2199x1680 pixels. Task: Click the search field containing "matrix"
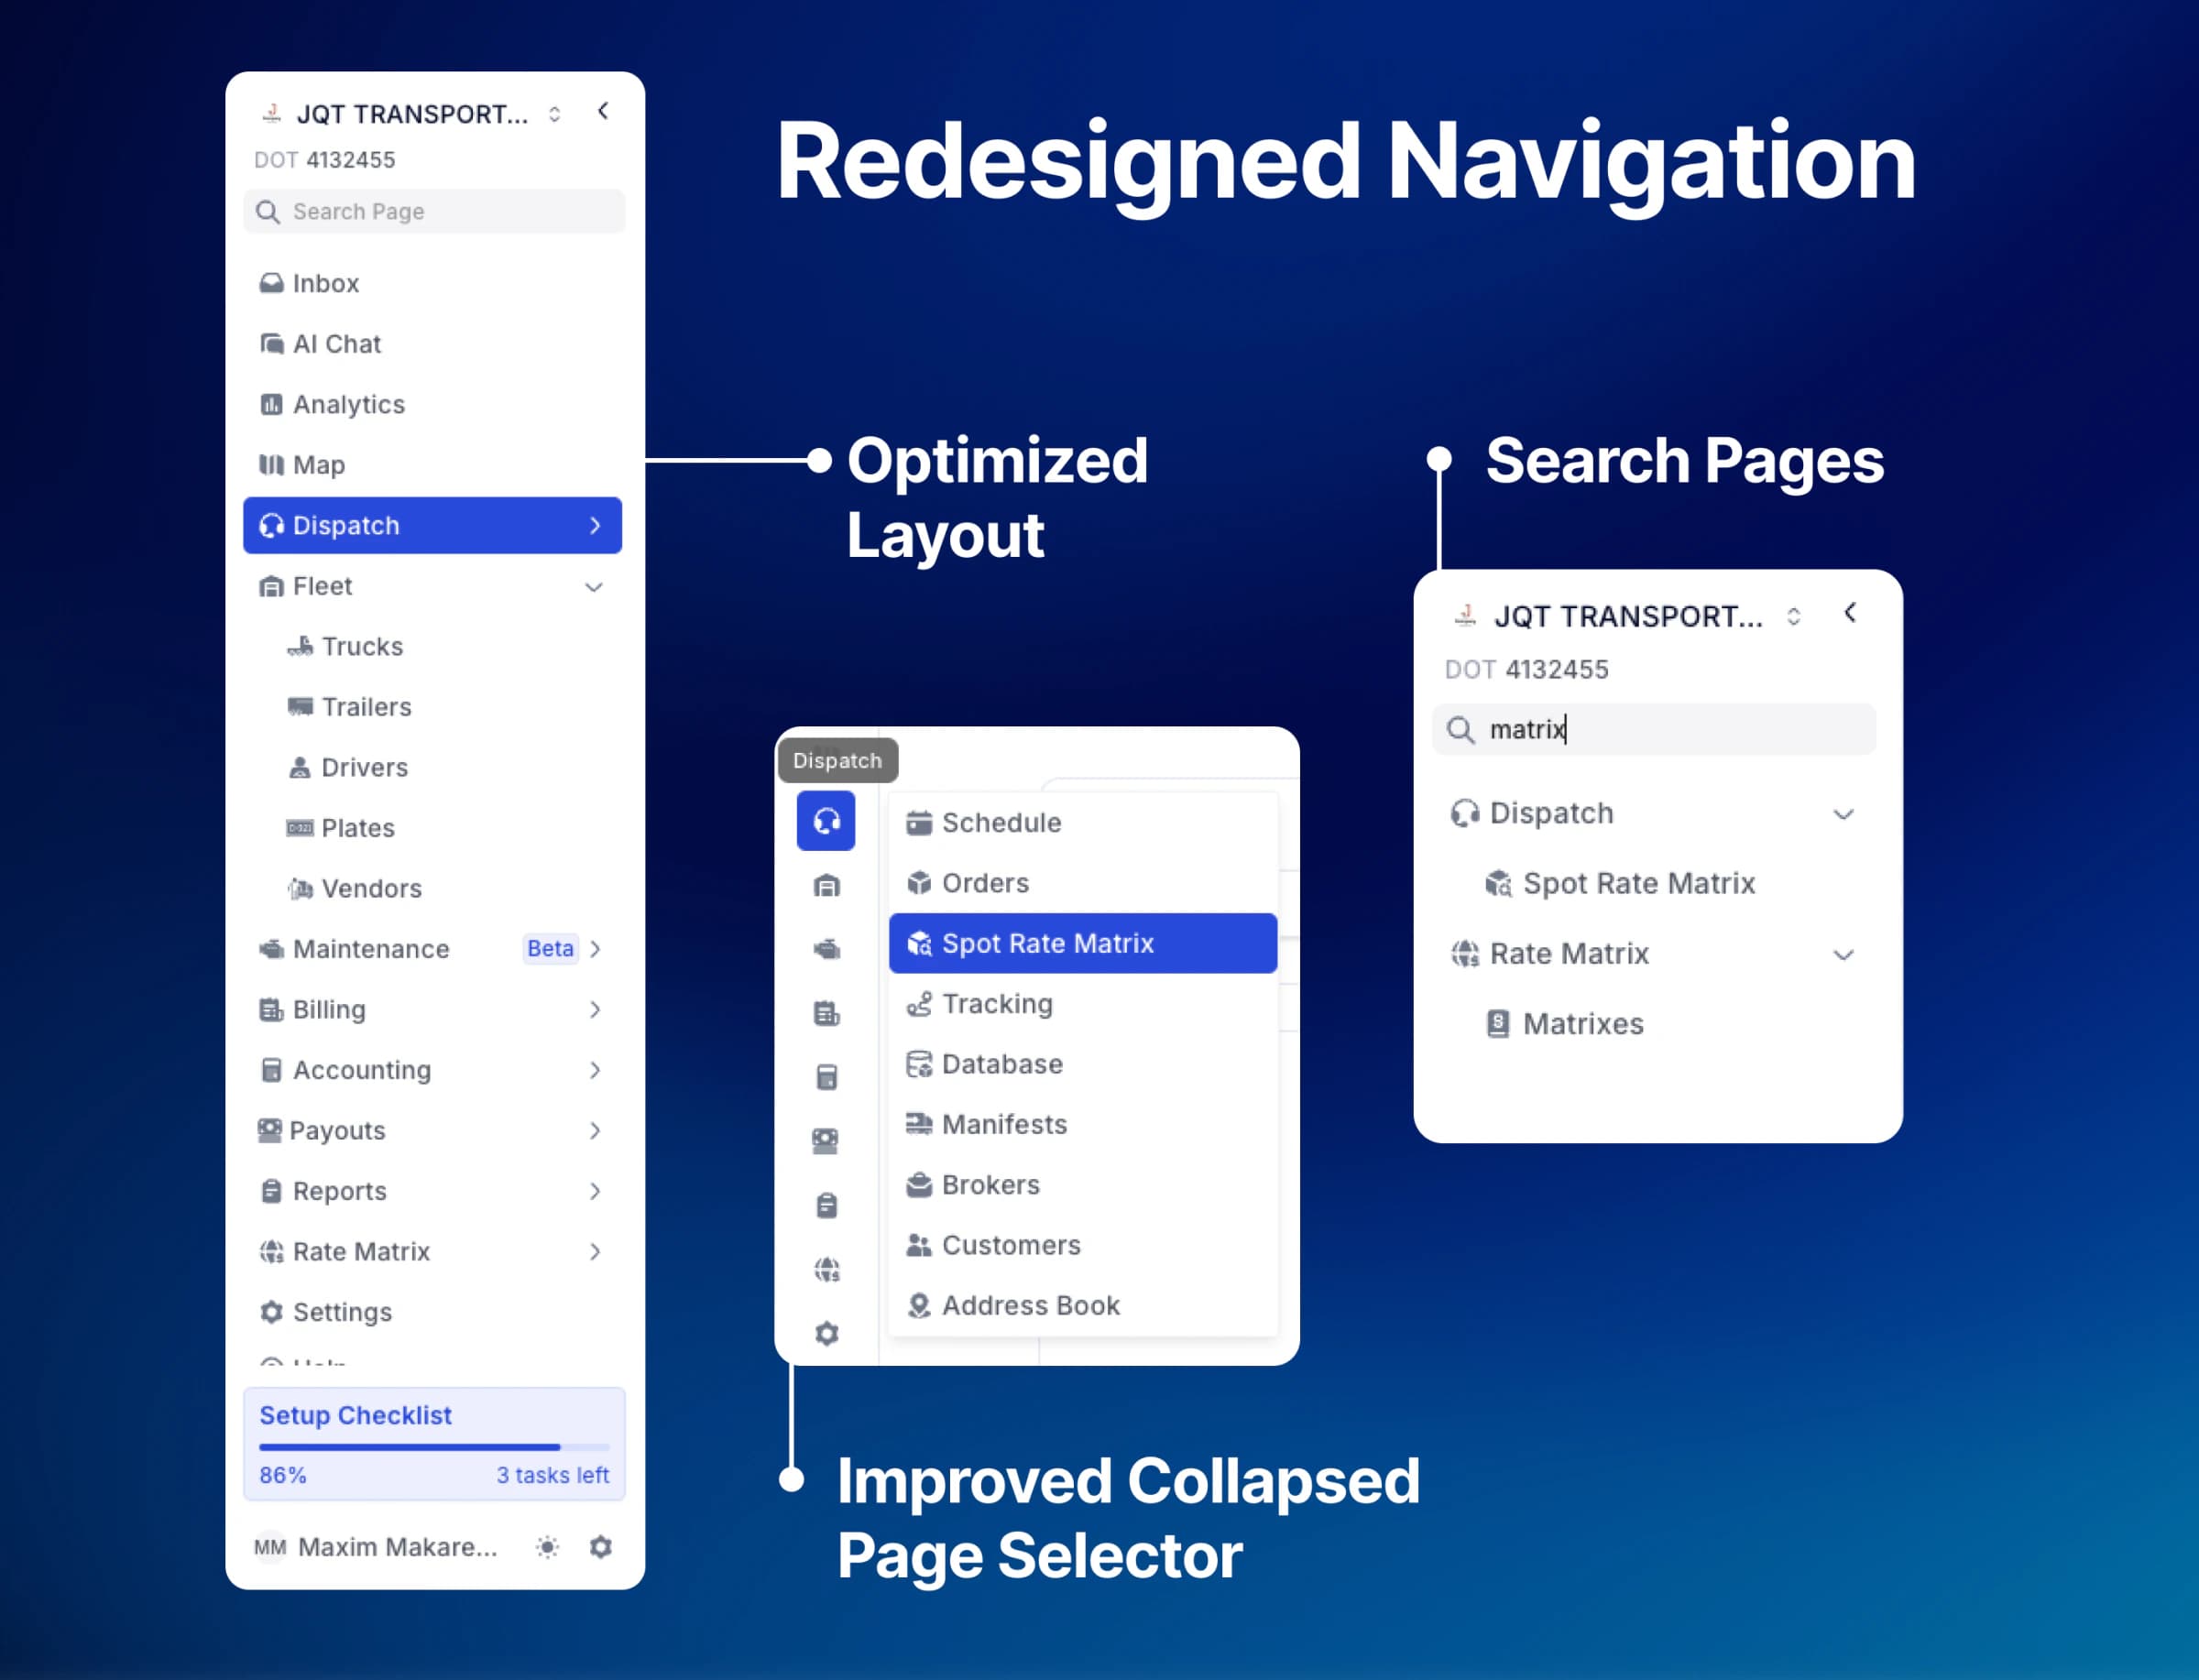(x=1655, y=730)
